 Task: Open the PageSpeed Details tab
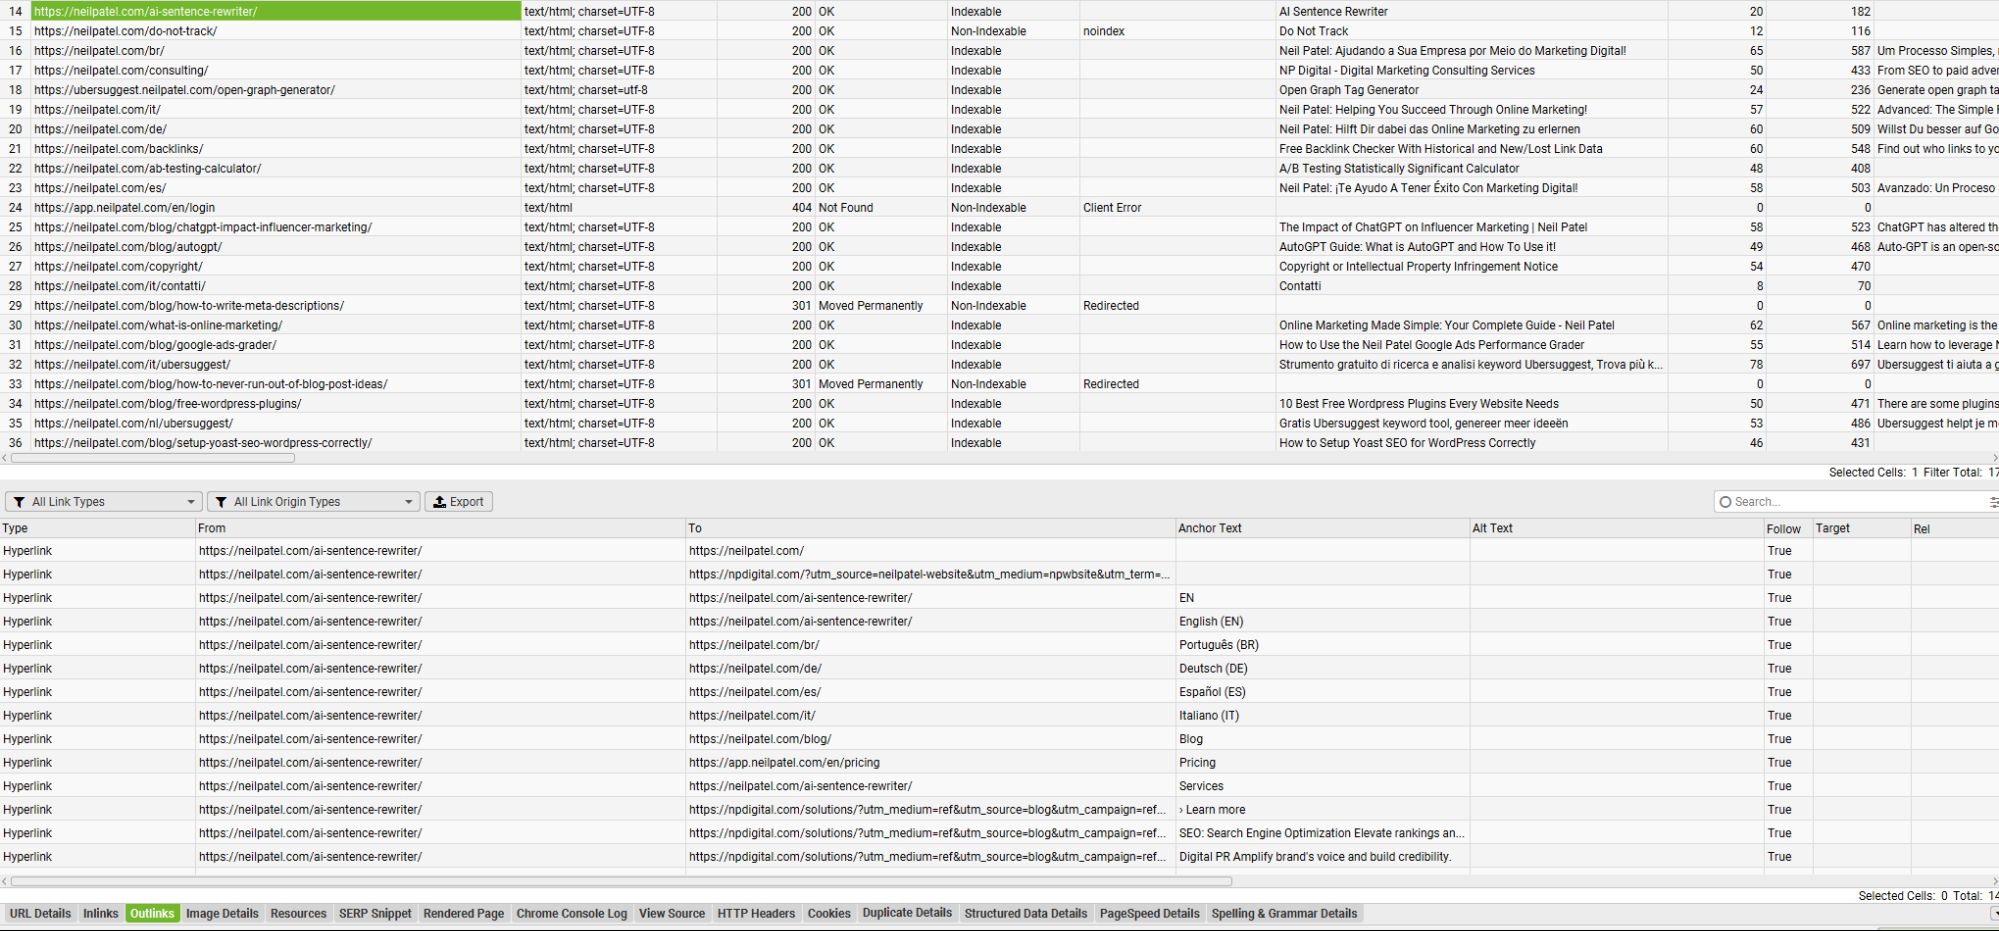coord(1149,913)
